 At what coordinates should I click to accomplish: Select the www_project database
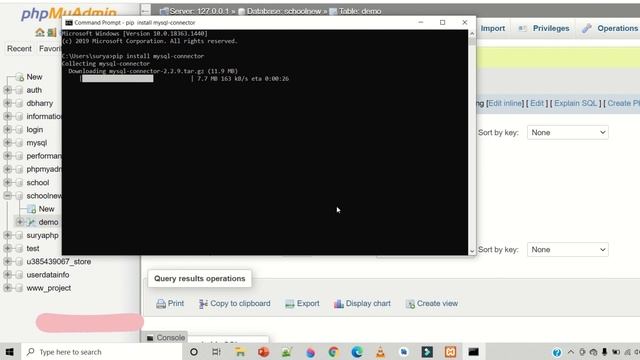[x=49, y=288]
